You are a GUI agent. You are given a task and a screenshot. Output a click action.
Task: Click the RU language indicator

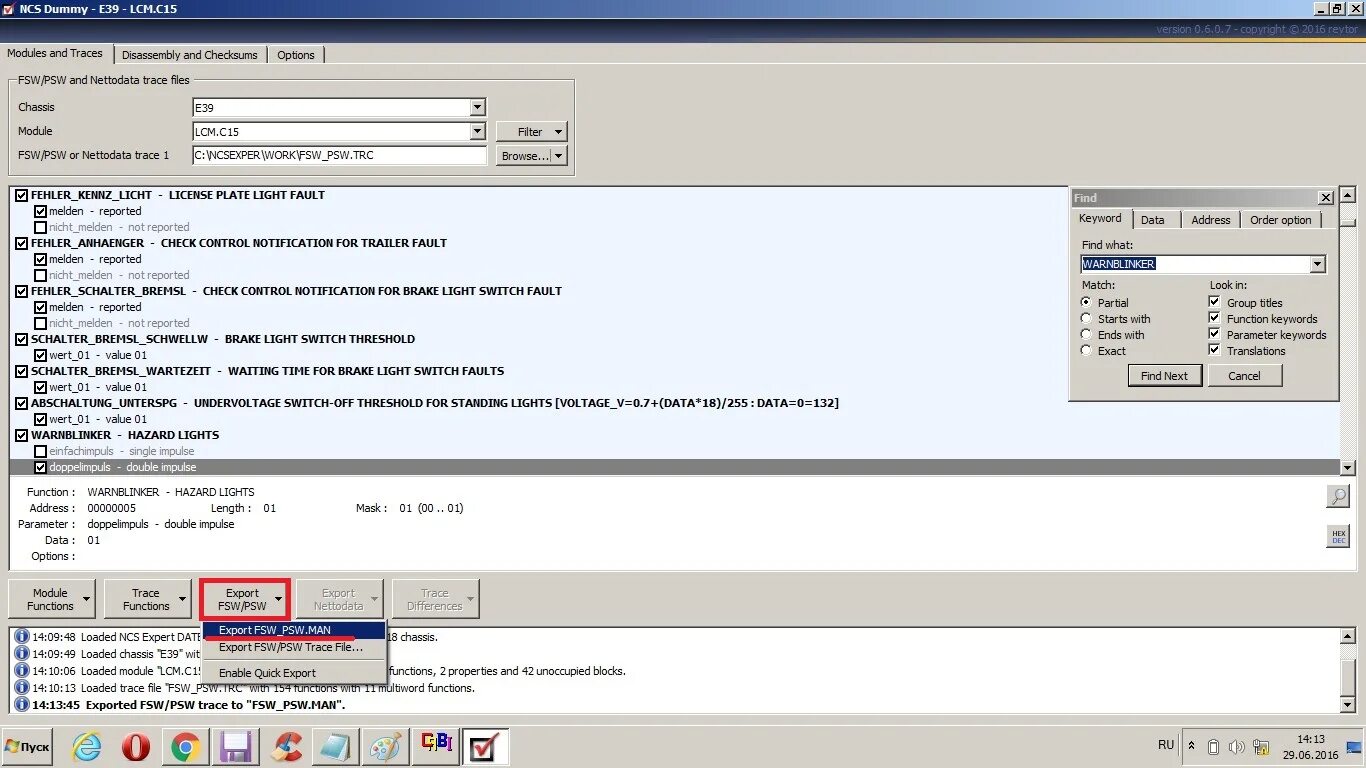(x=1166, y=745)
